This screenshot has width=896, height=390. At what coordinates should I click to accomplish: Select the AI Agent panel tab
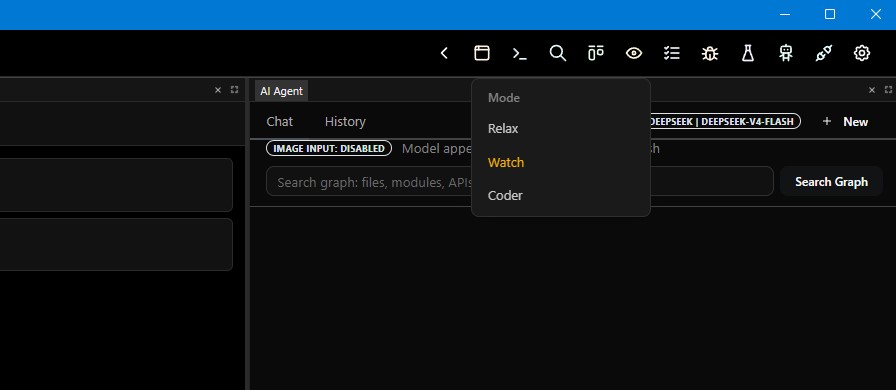282,91
